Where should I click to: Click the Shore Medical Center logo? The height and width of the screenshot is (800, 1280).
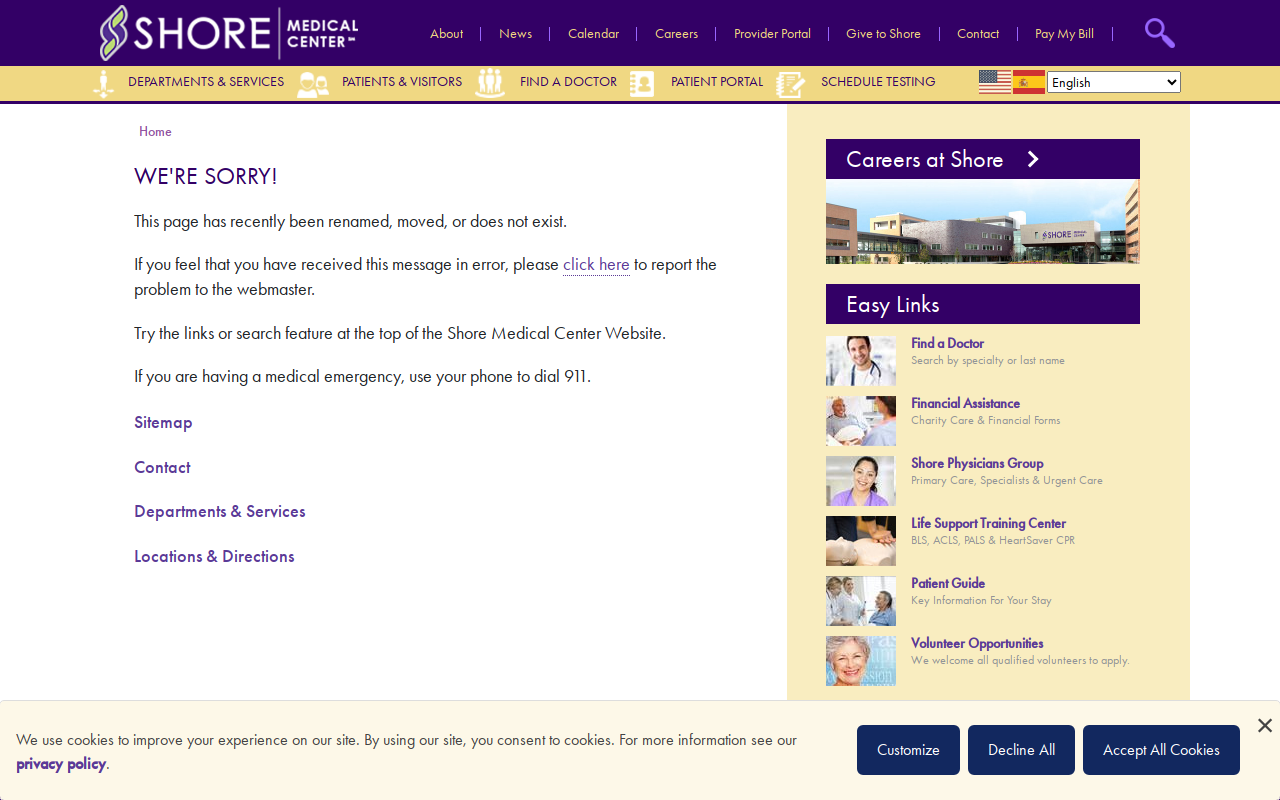pos(229,33)
